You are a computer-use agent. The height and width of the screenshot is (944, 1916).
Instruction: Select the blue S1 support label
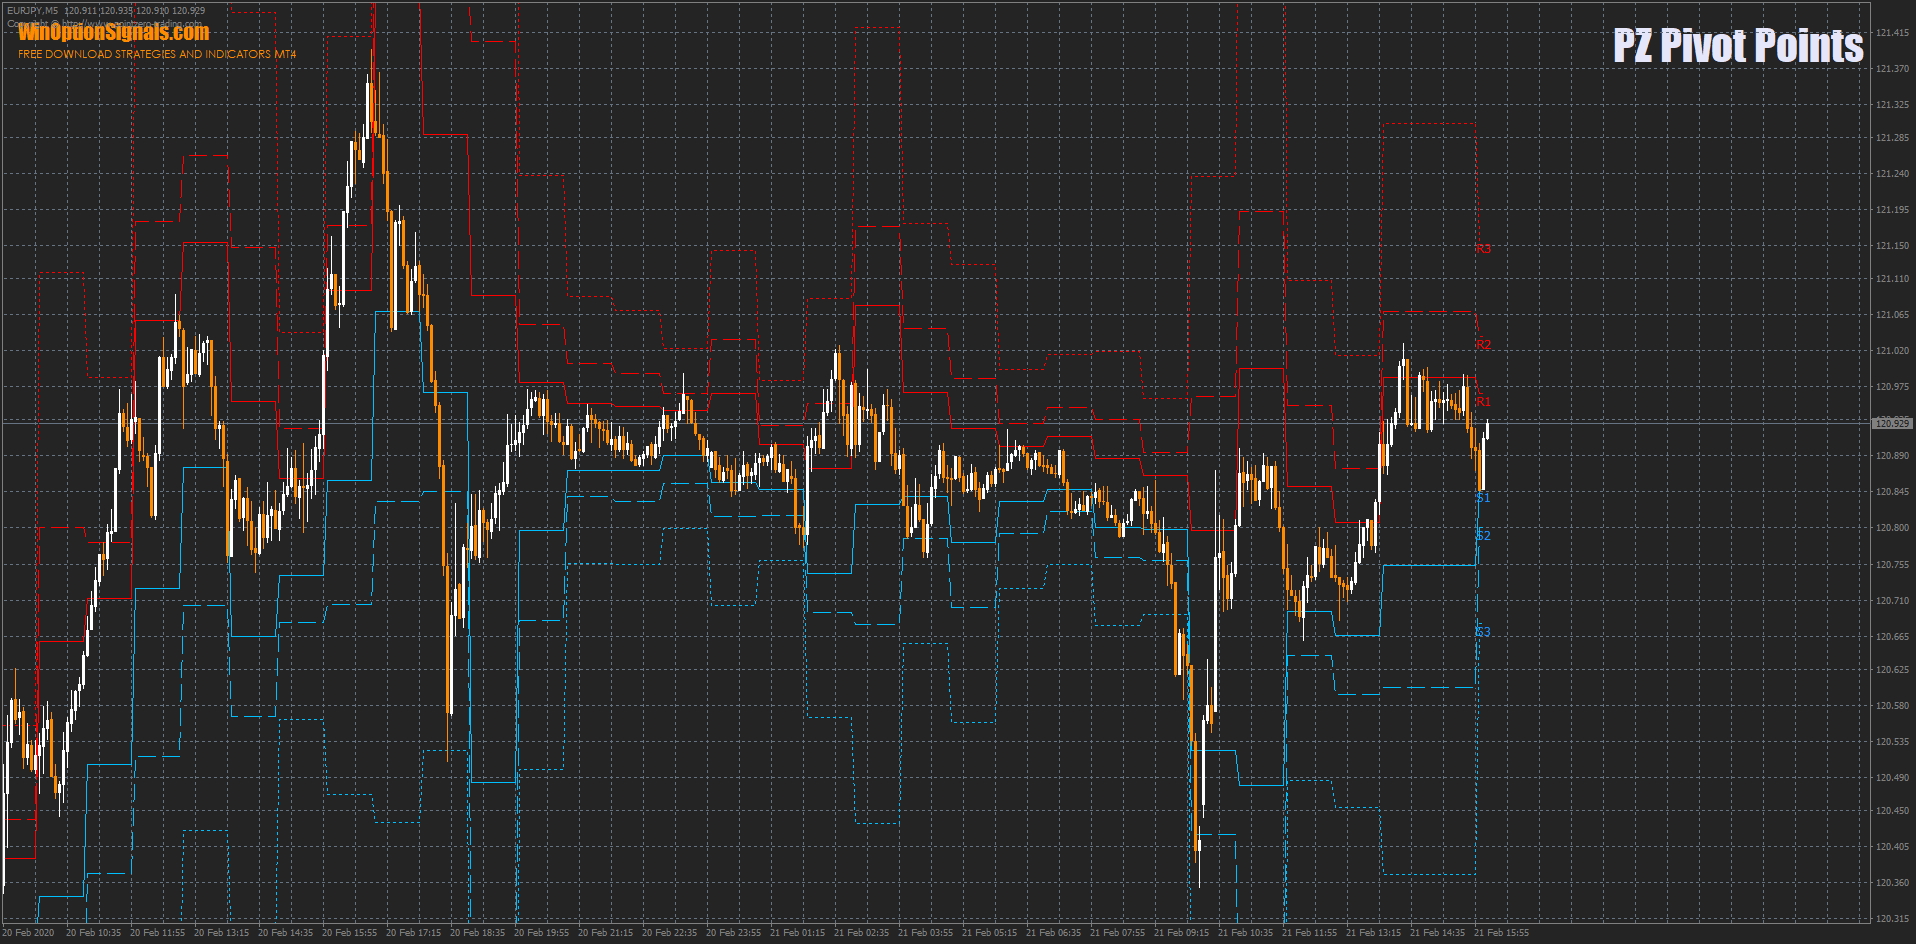[1483, 498]
